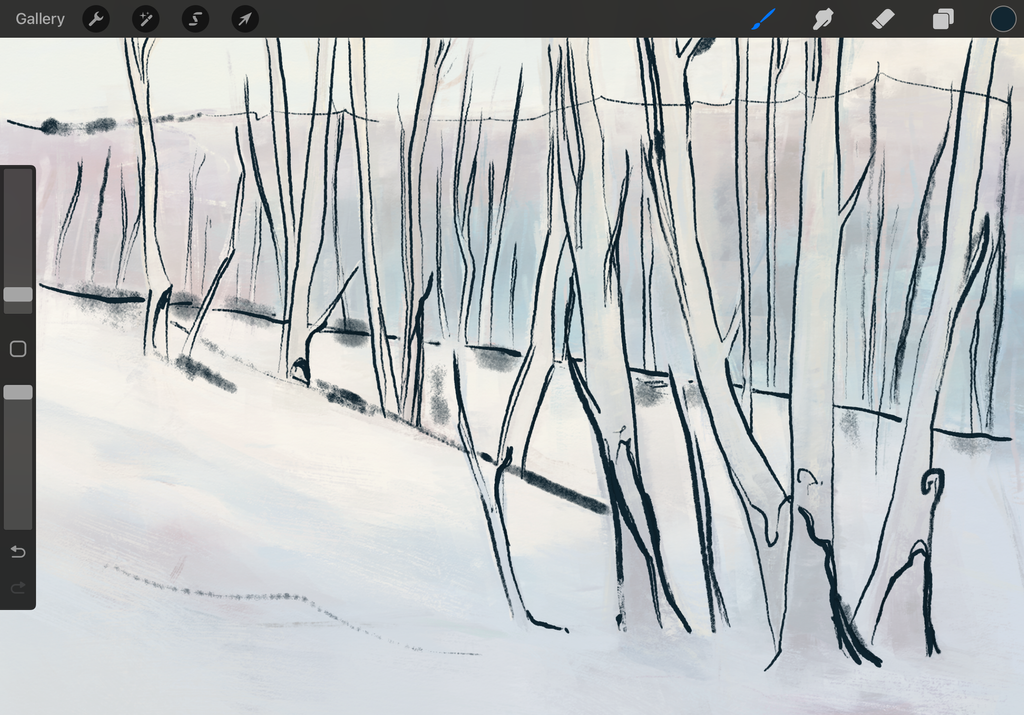Open the Adjustments magic wand tool
Viewport: 1024px width, 715px height.
pyautogui.click(x=146, y=18)
